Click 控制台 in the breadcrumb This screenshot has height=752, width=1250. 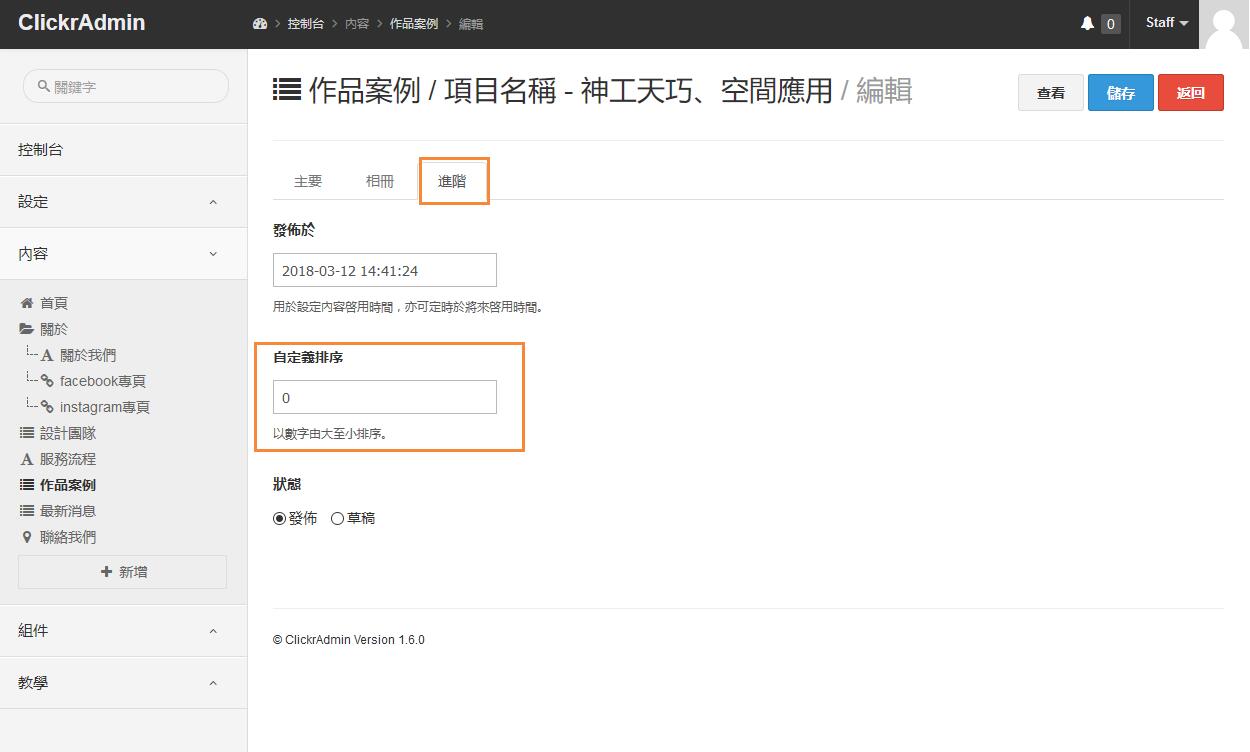point(305,23)
